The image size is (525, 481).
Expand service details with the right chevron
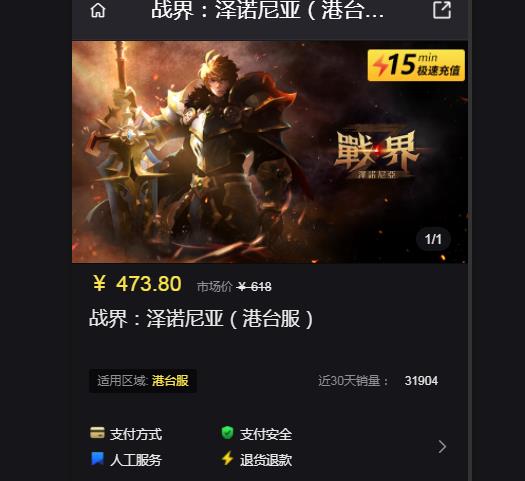tap(442, 447)
